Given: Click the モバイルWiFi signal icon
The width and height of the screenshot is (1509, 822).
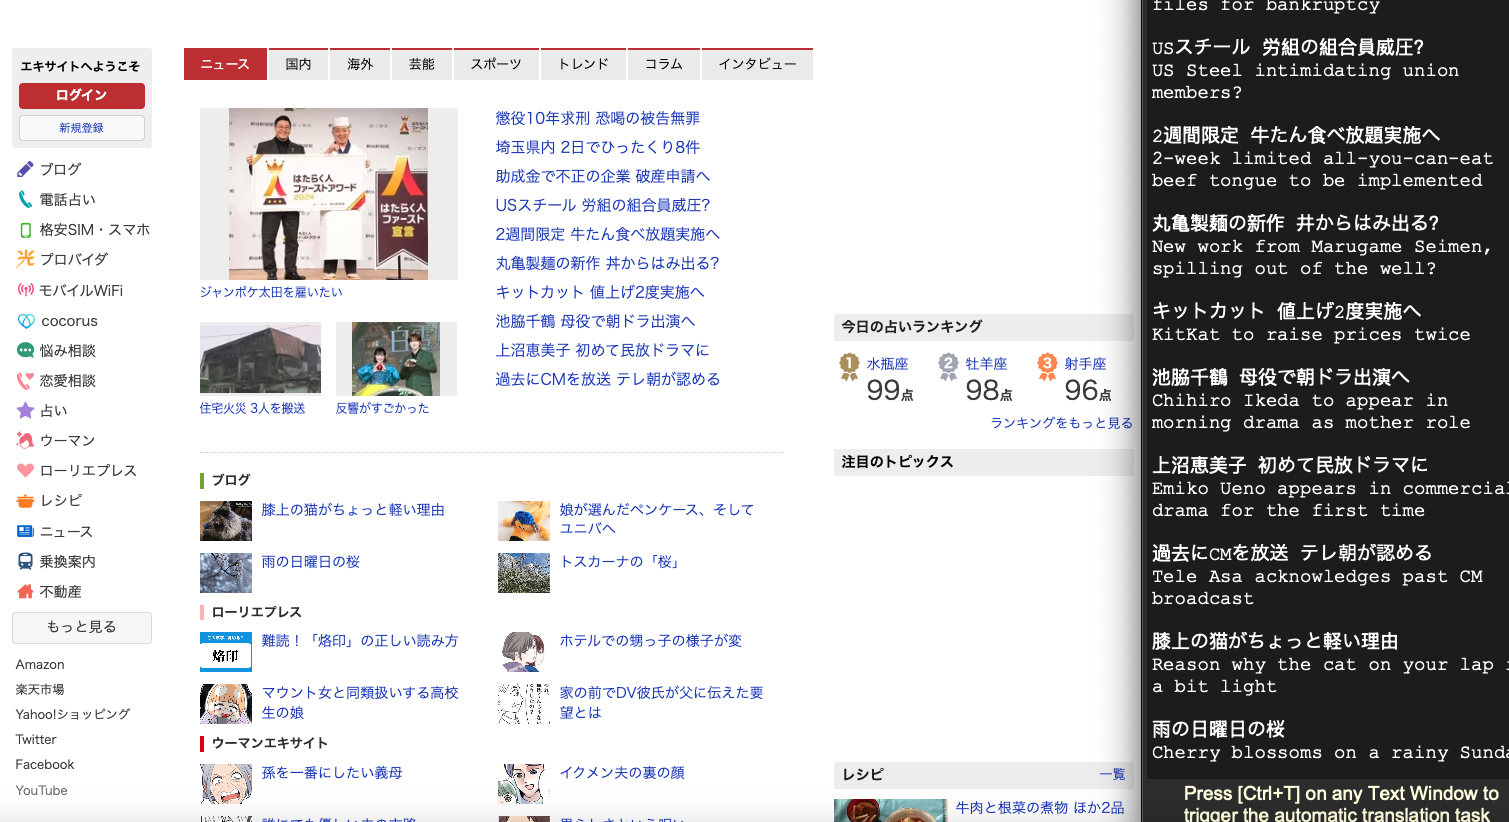Looking at the screenshot, I should click(26, 290).
